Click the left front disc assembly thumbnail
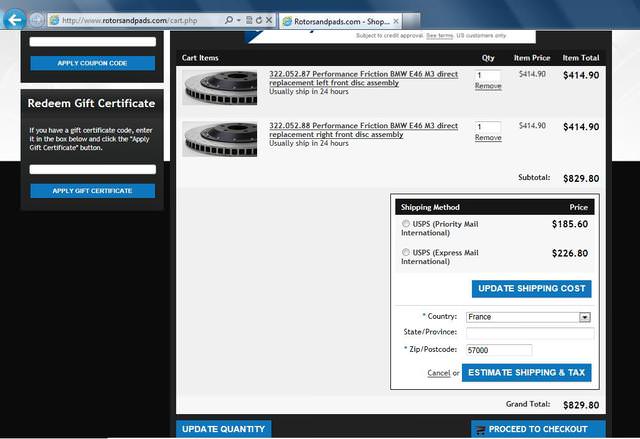Viewport: 640px width, 439px height. tap(220, 88)
